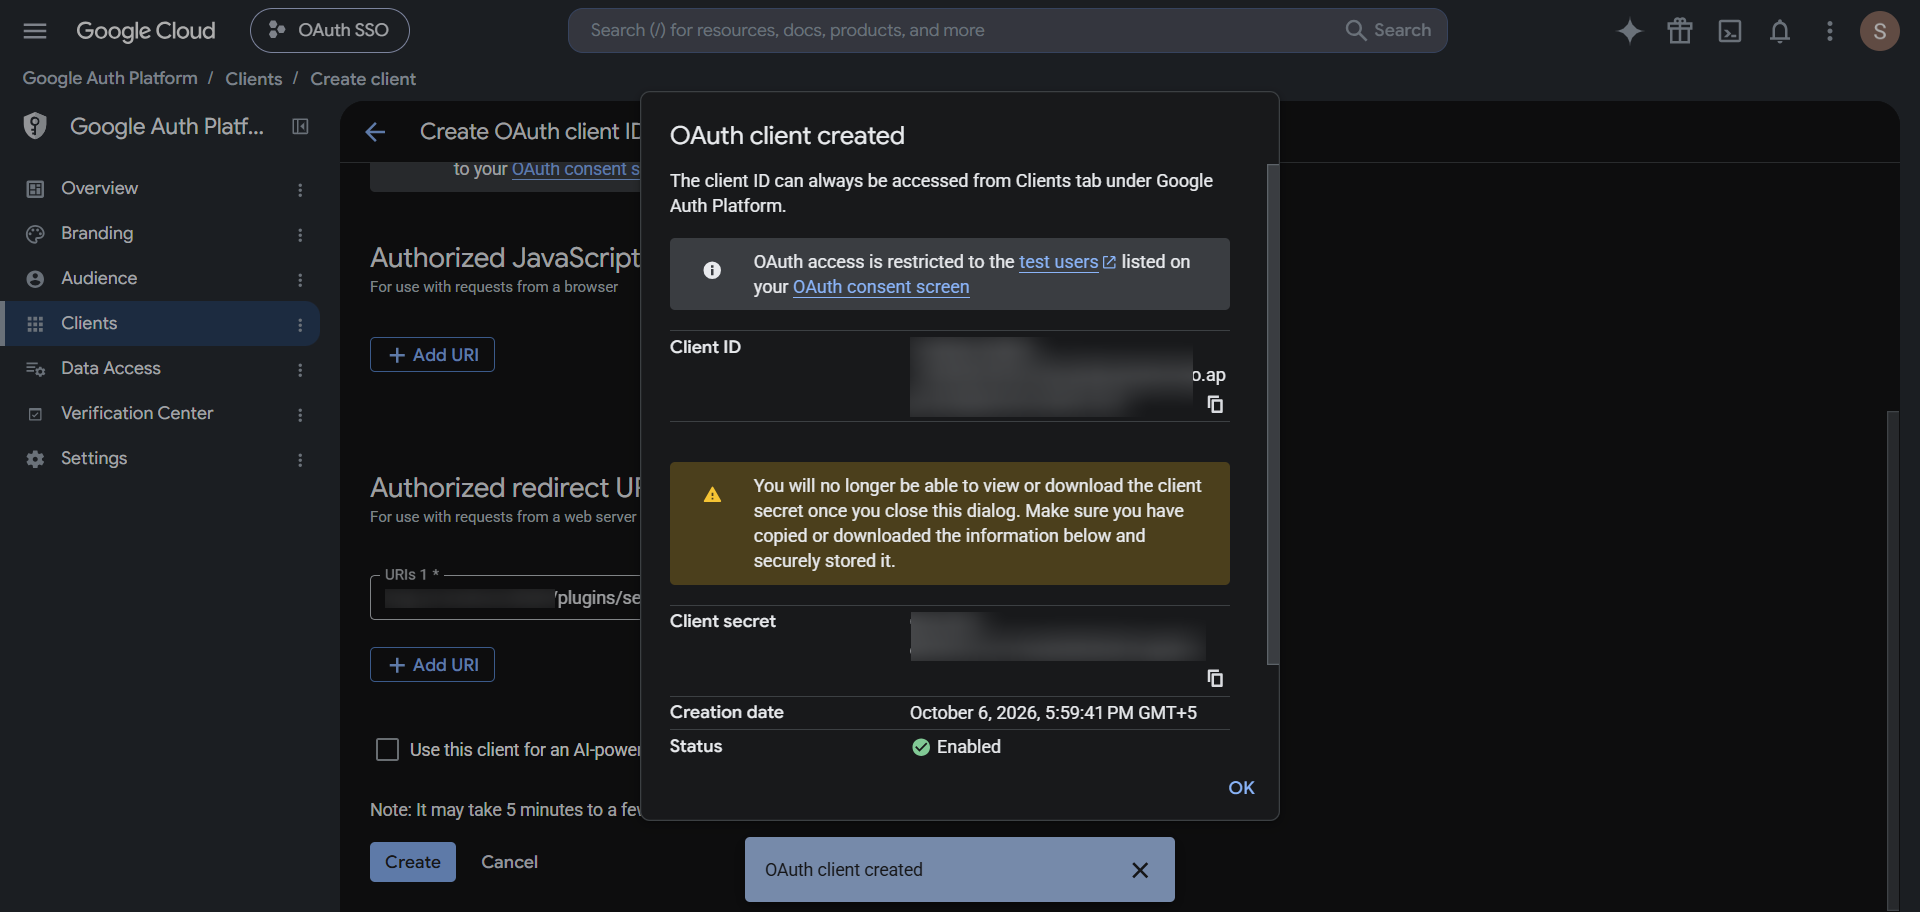The image size is (1920, 912).
Task: Click OK to close the dialog
Action: [x=1241, y=788]
